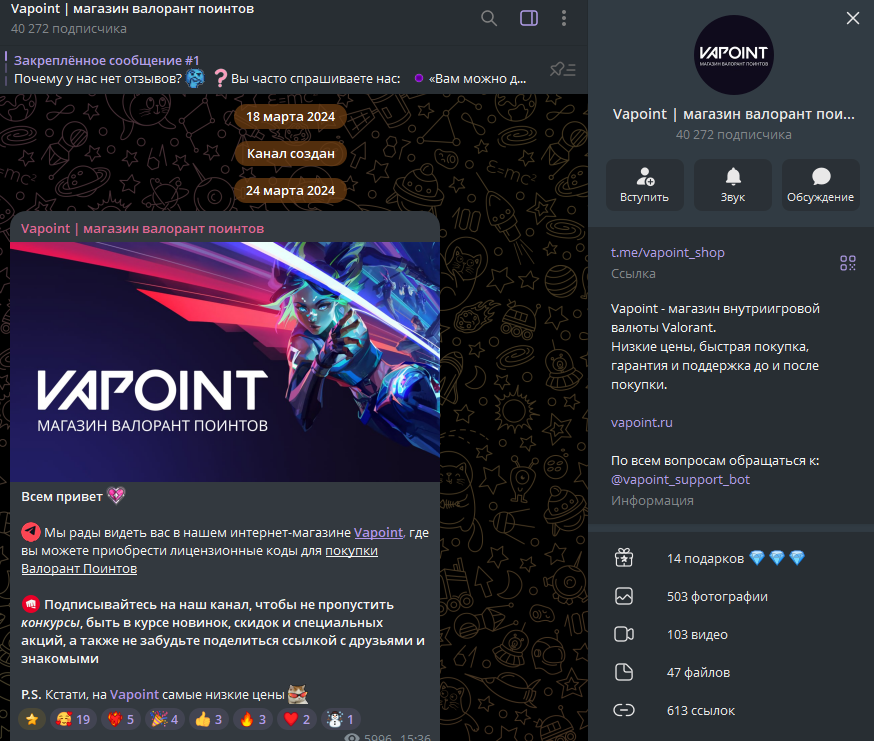Open vapoint.ru website link
Viewport: 874px width, 741px height.
pyautogui.click(x=642, y=423)
